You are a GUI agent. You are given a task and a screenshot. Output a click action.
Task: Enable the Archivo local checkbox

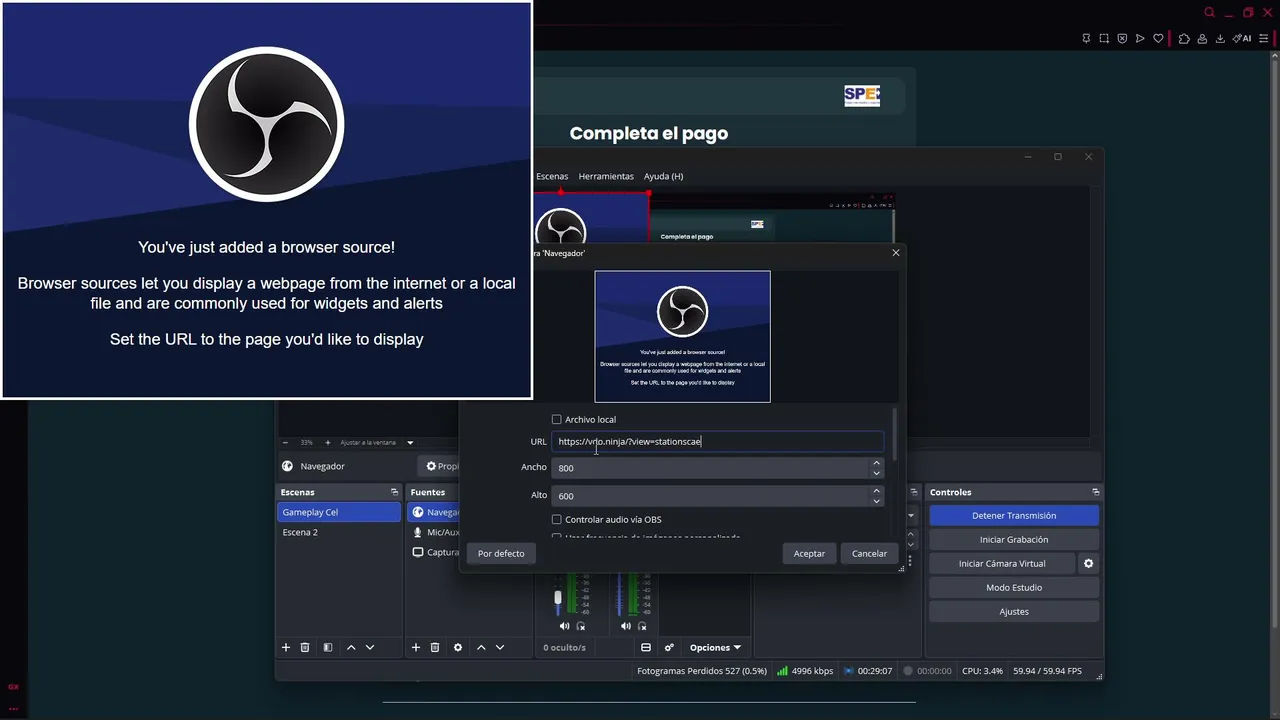coord(557,420)
